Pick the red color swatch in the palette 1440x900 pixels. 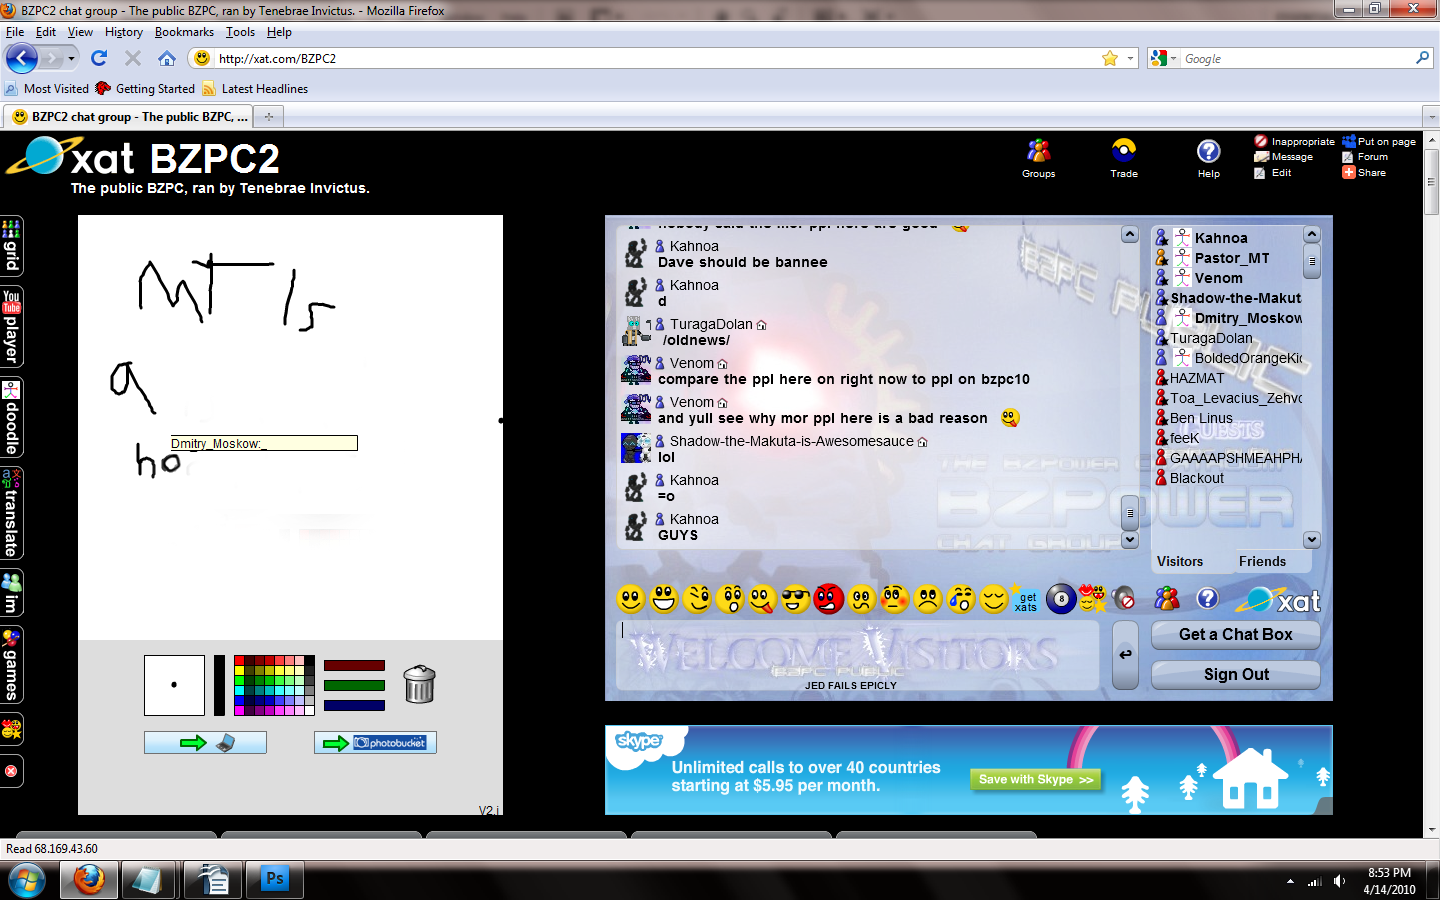pyautogui.click(x=240, y=660)
